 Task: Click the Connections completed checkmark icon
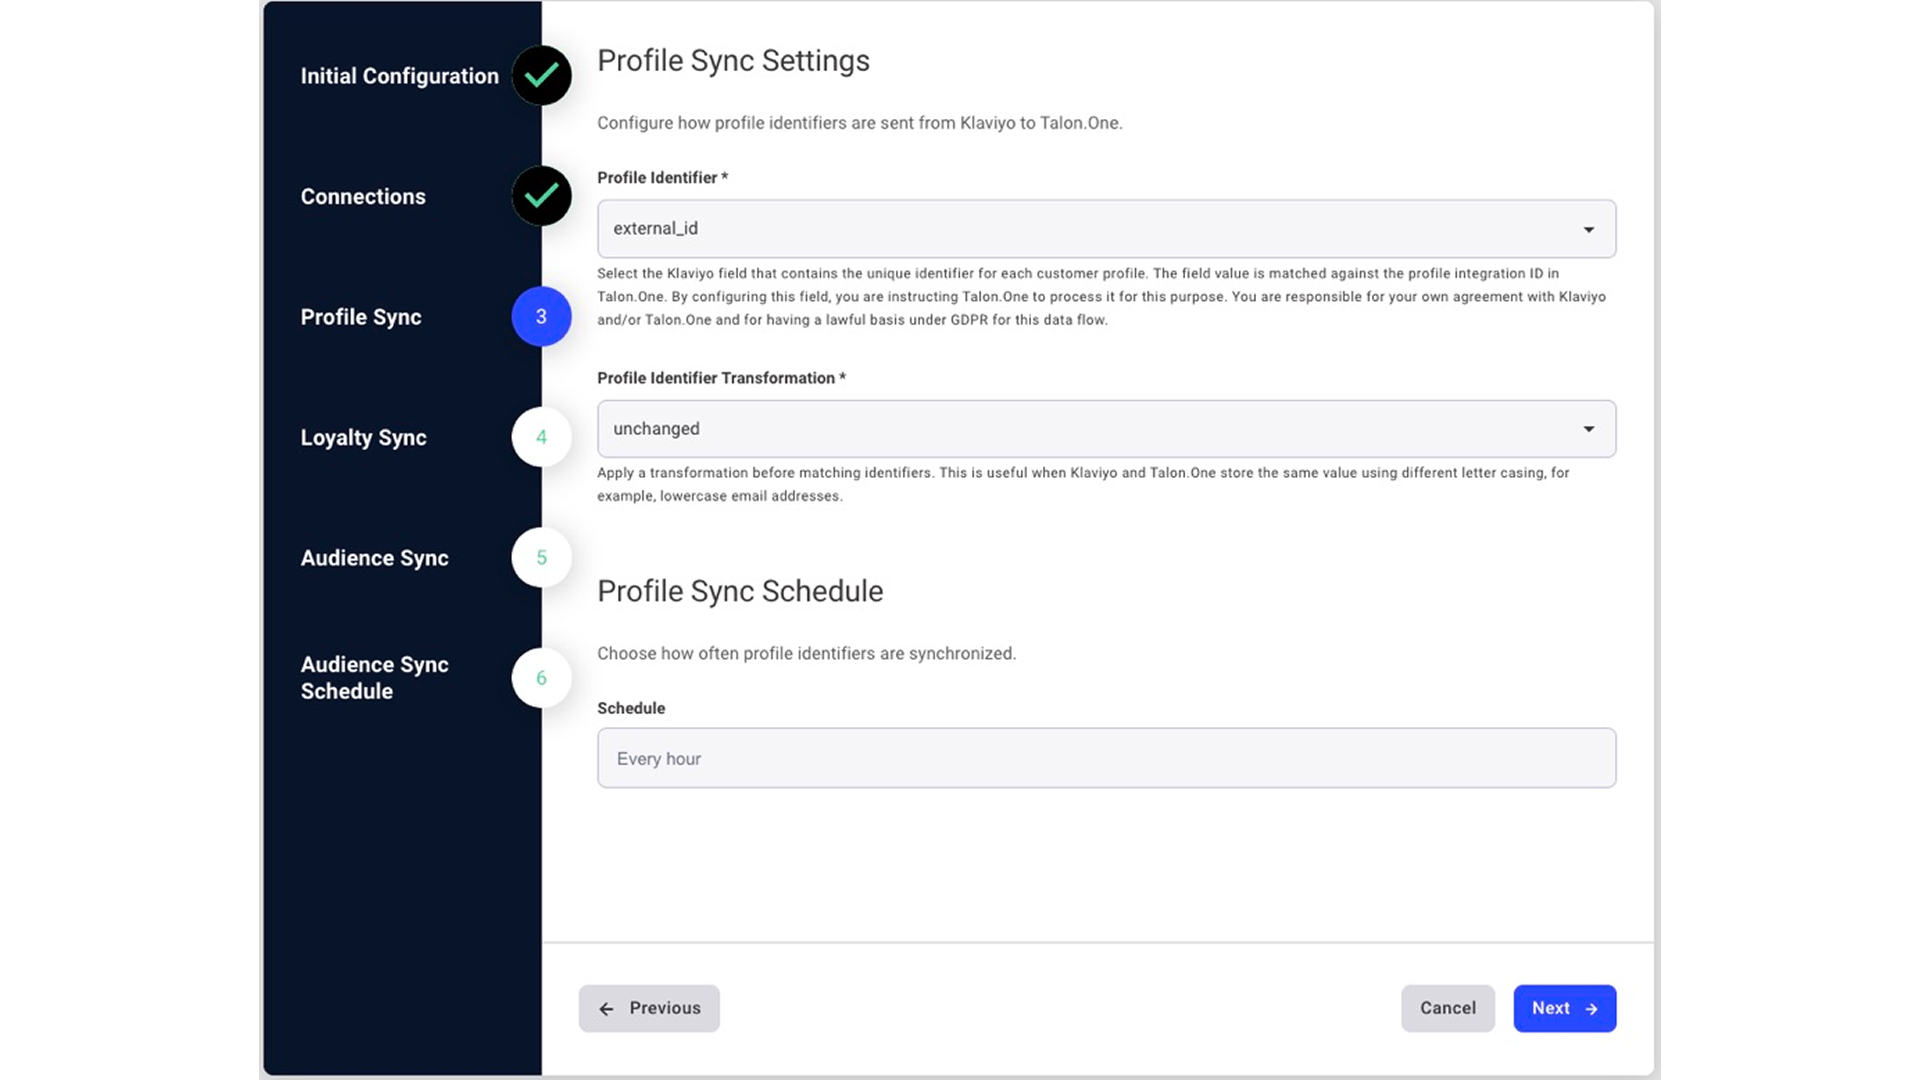click(541, 196)
